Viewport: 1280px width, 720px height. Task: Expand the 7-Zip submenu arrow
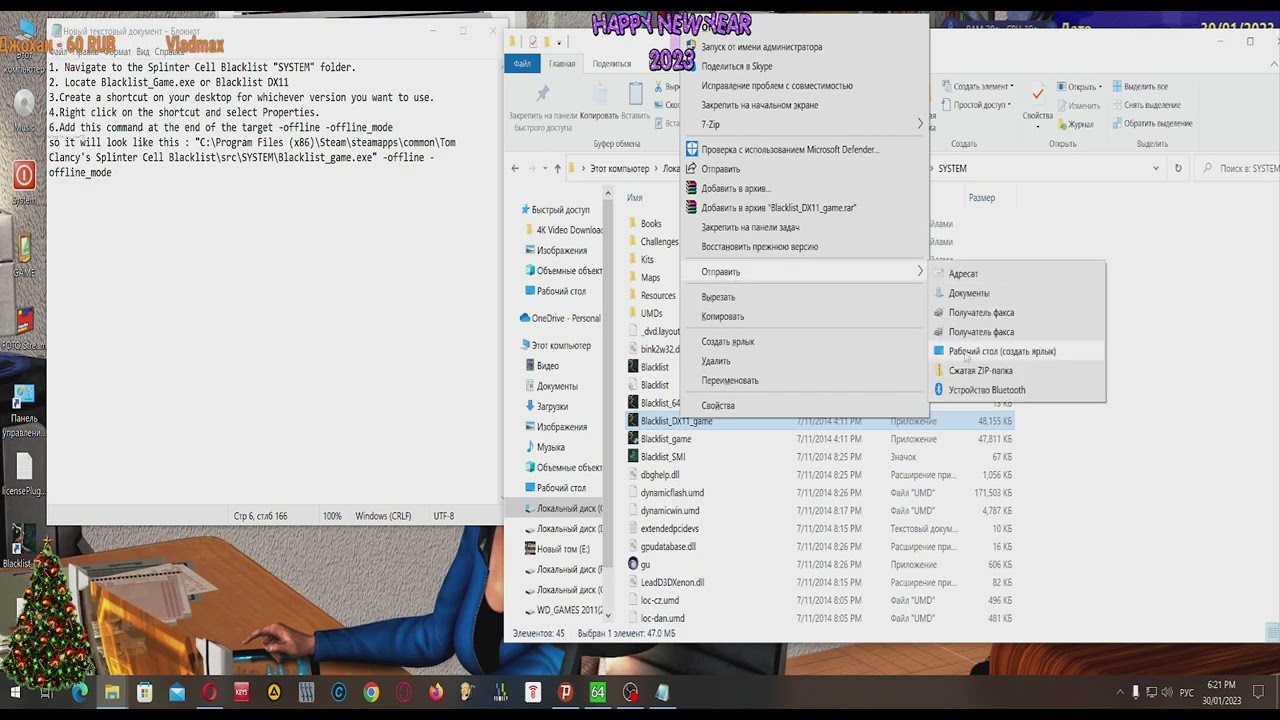point(920,124)
